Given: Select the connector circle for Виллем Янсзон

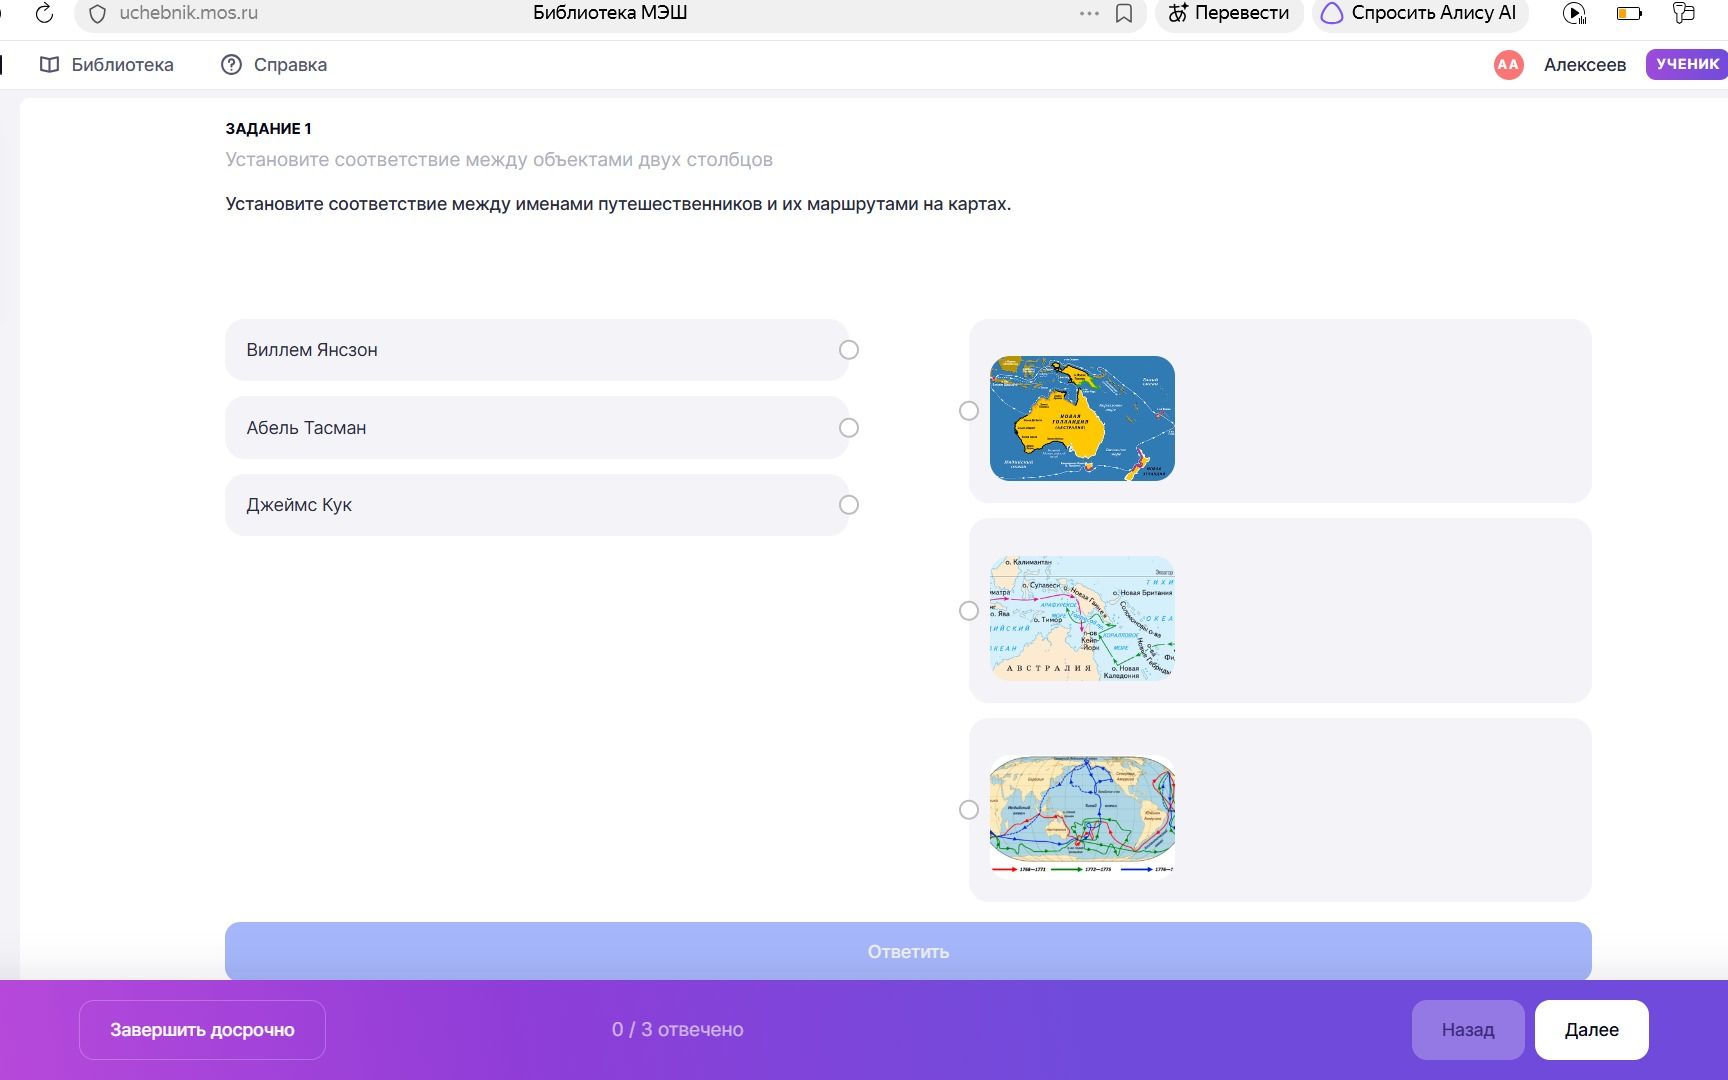Looking at the screenshot, I should (849, 350).
